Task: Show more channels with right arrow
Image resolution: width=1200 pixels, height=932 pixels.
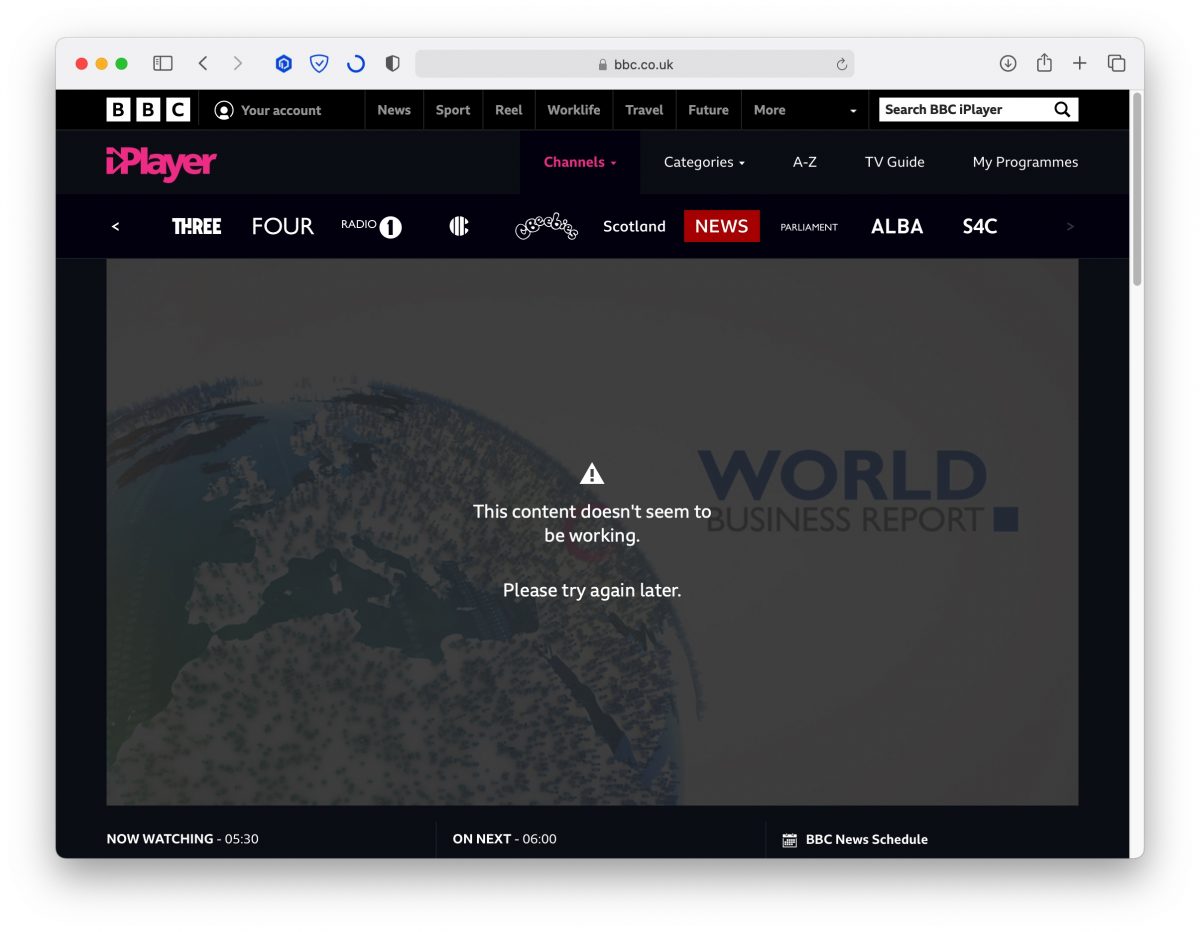Action: [1070, 227]
